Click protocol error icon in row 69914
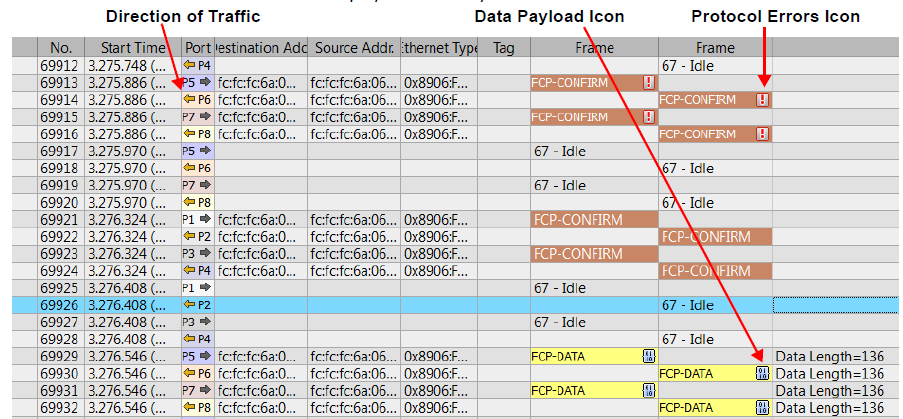 pyautogui.click(x=763, y=100)
